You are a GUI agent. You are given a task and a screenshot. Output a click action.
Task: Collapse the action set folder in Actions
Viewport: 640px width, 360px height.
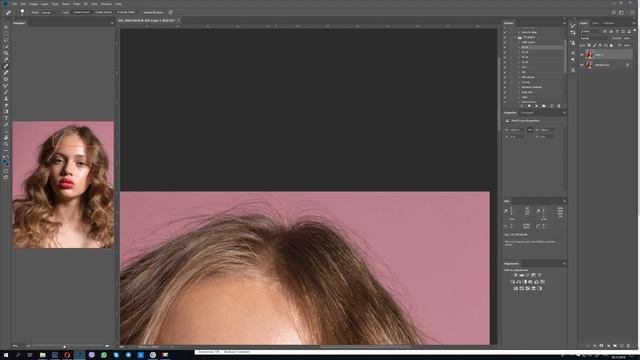point(516,38)
